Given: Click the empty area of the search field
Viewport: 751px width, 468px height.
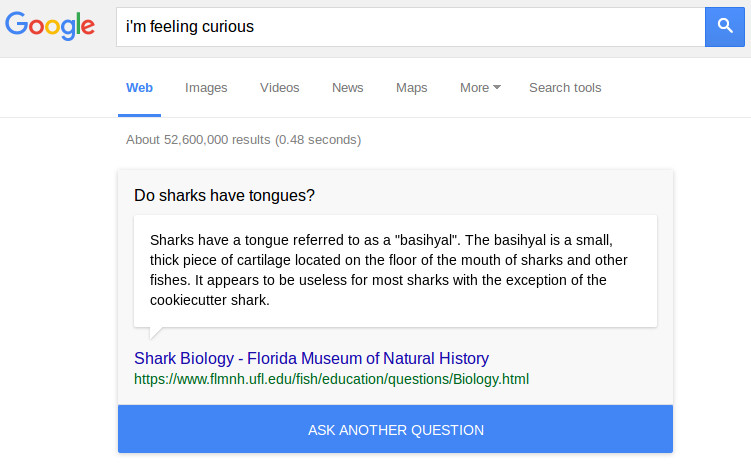Looking at the screenshot, I should (479, 27).
